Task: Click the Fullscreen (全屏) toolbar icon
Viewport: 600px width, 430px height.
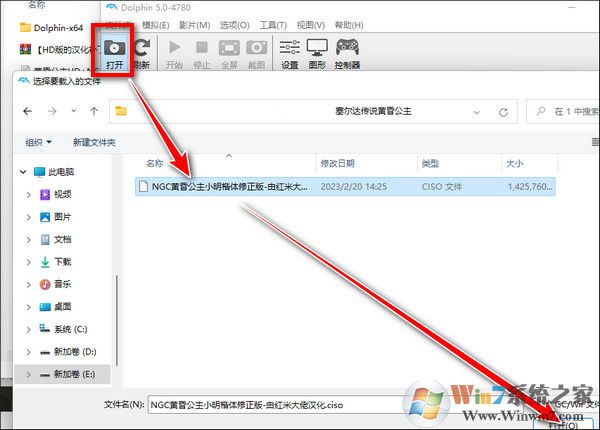Action: [229, 54]
